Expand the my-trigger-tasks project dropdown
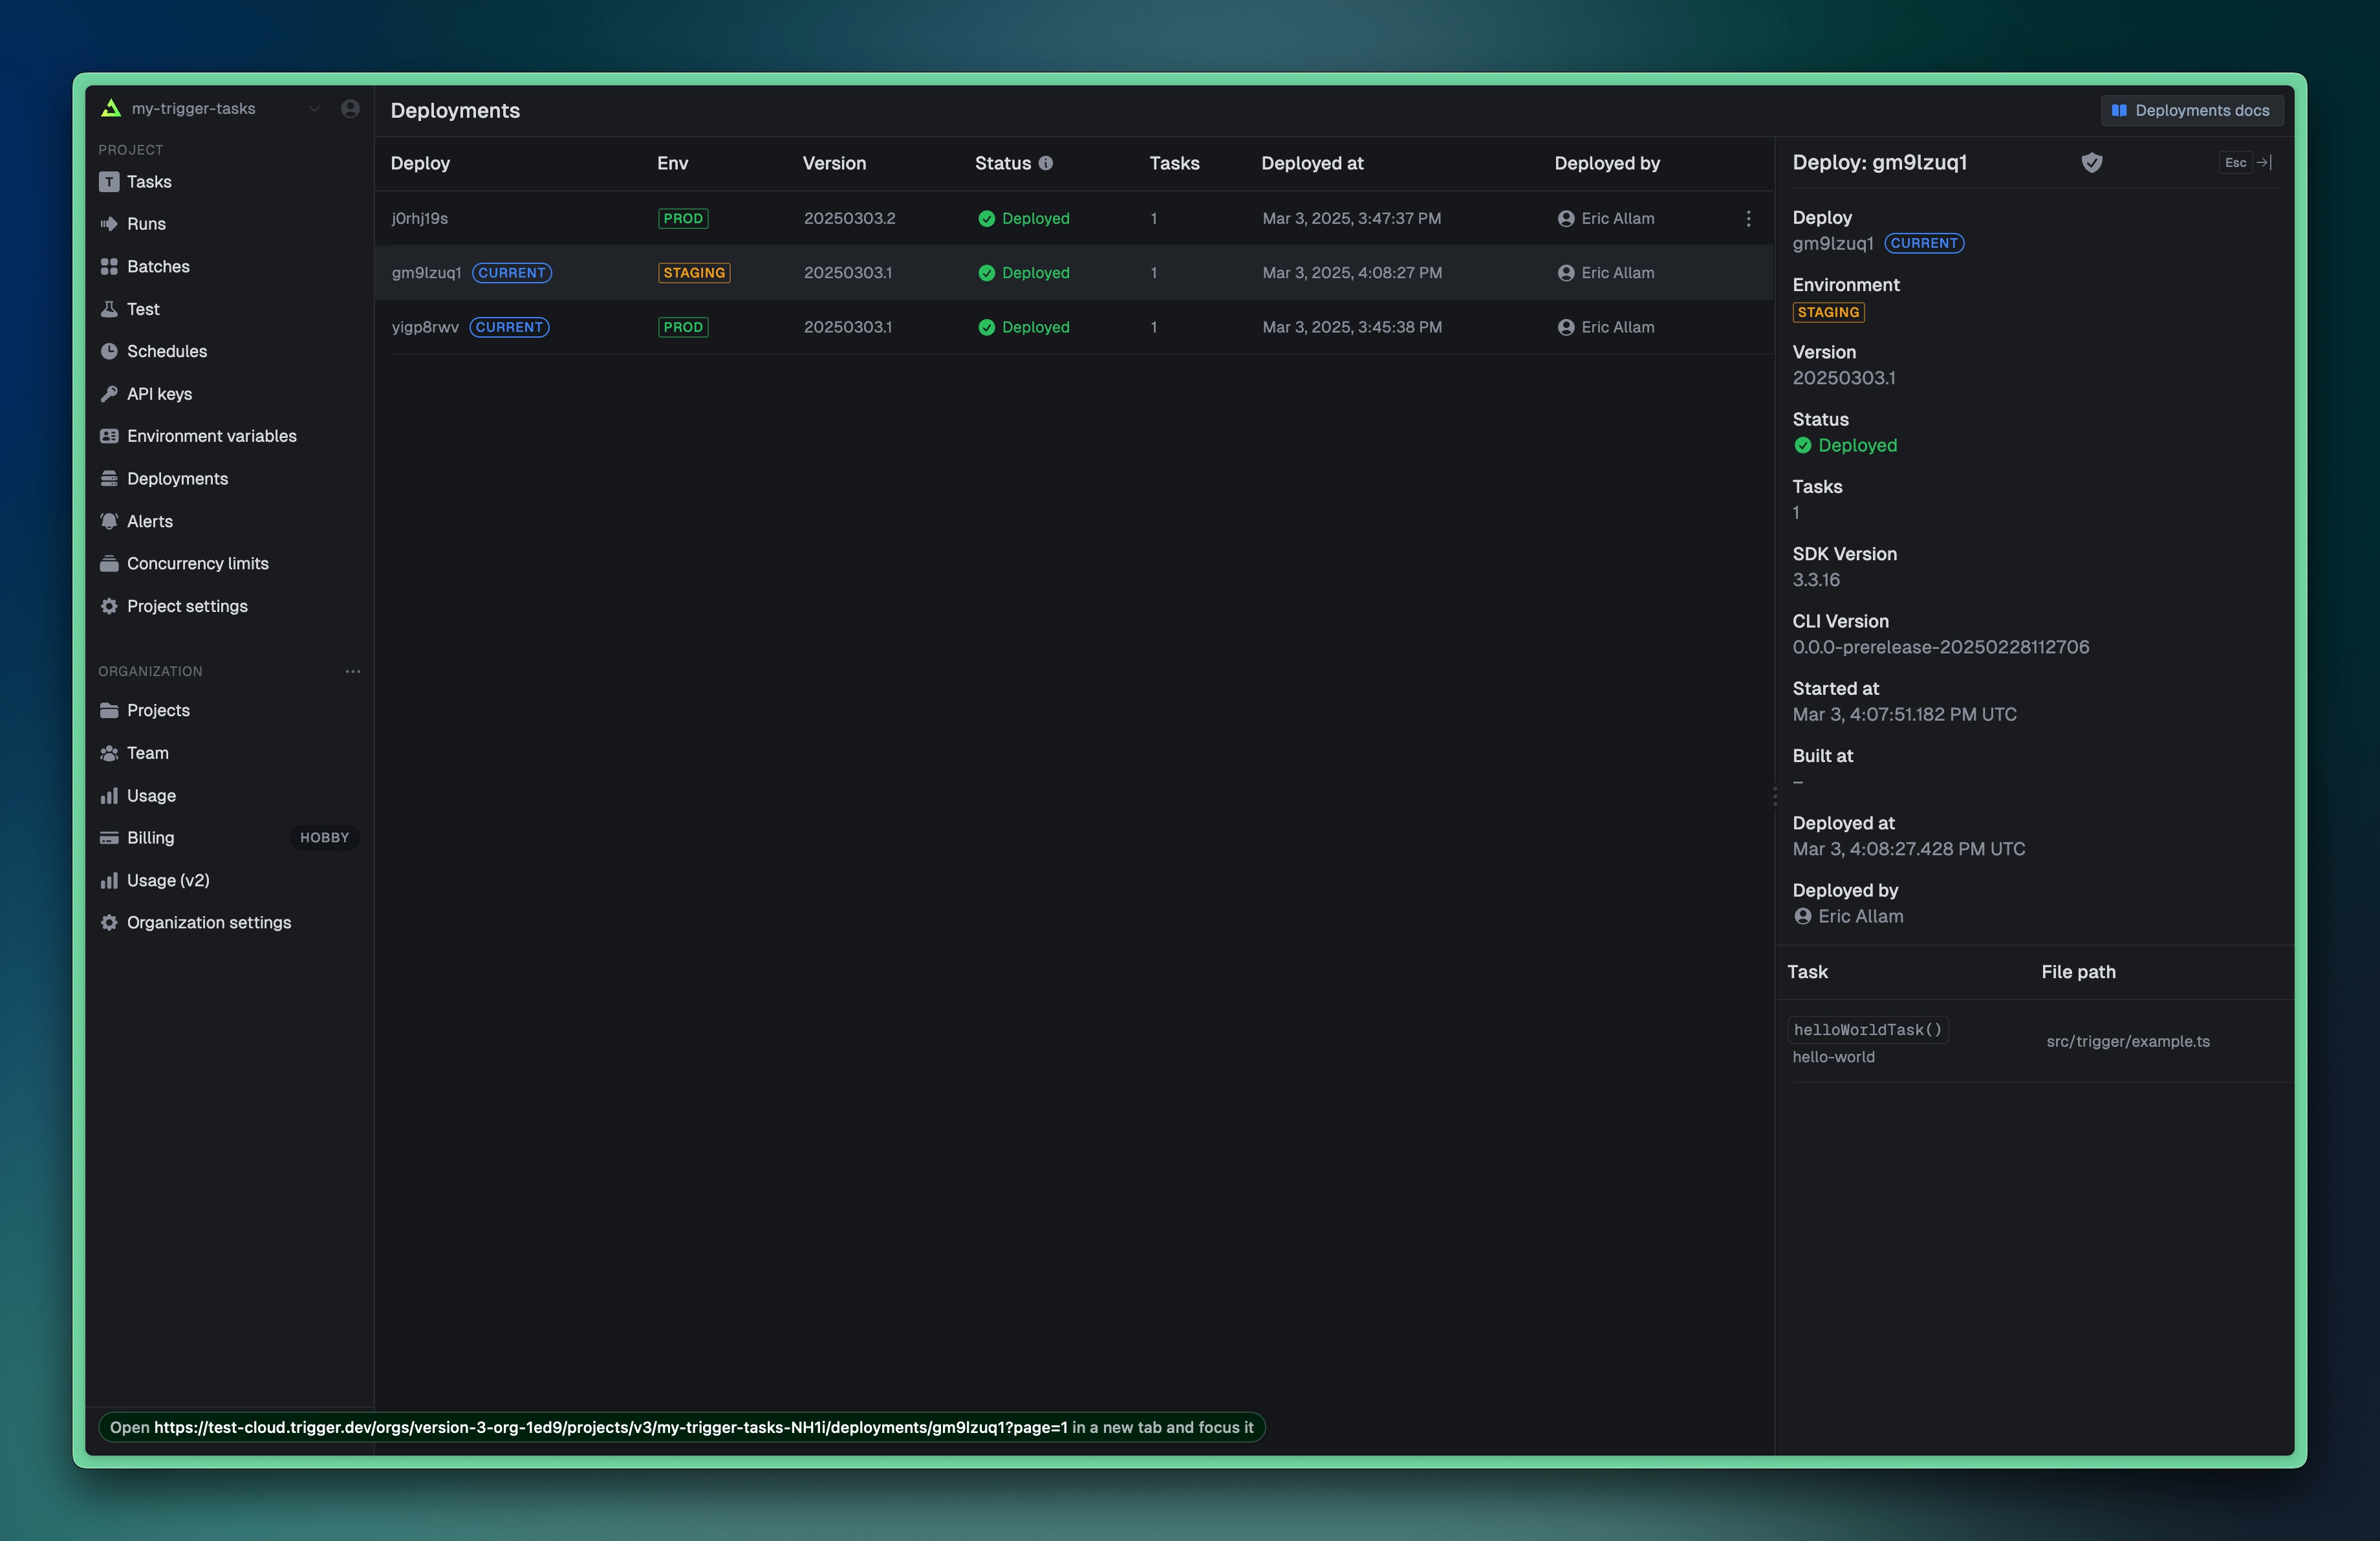This screenshot has height=1541, width=2380. (314, 108)
